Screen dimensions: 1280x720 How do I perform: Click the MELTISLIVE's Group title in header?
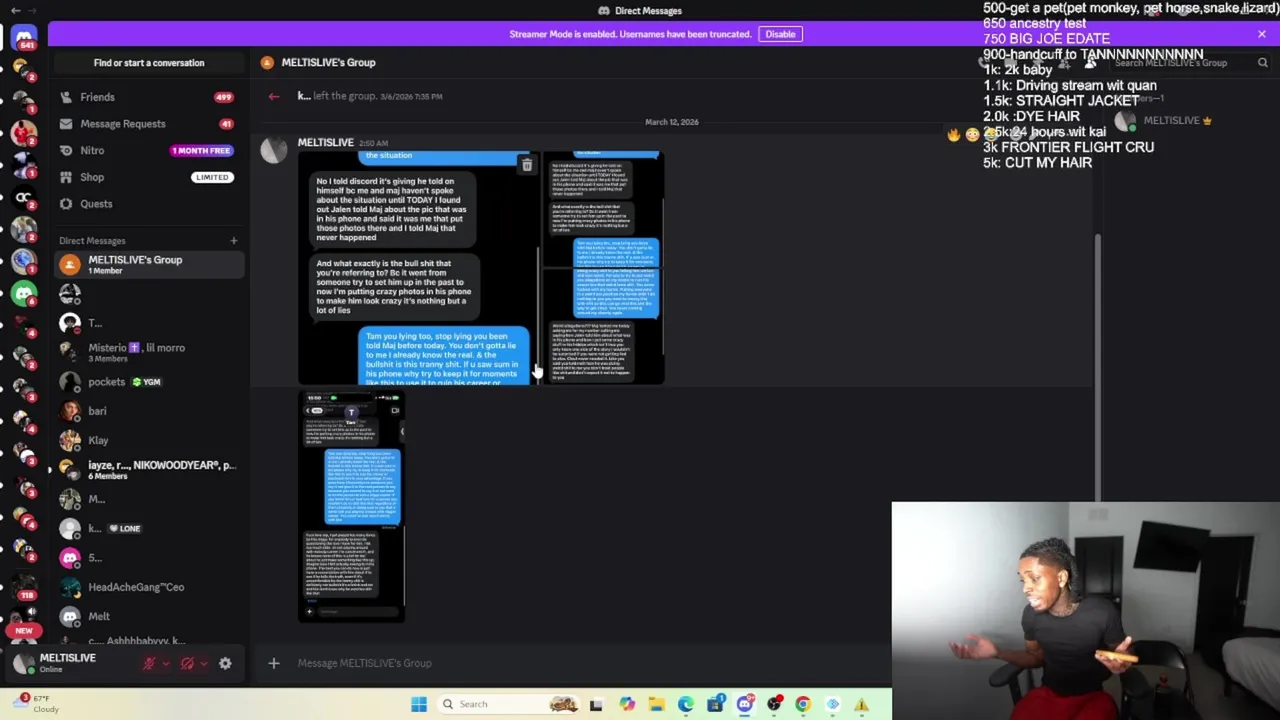328,62
